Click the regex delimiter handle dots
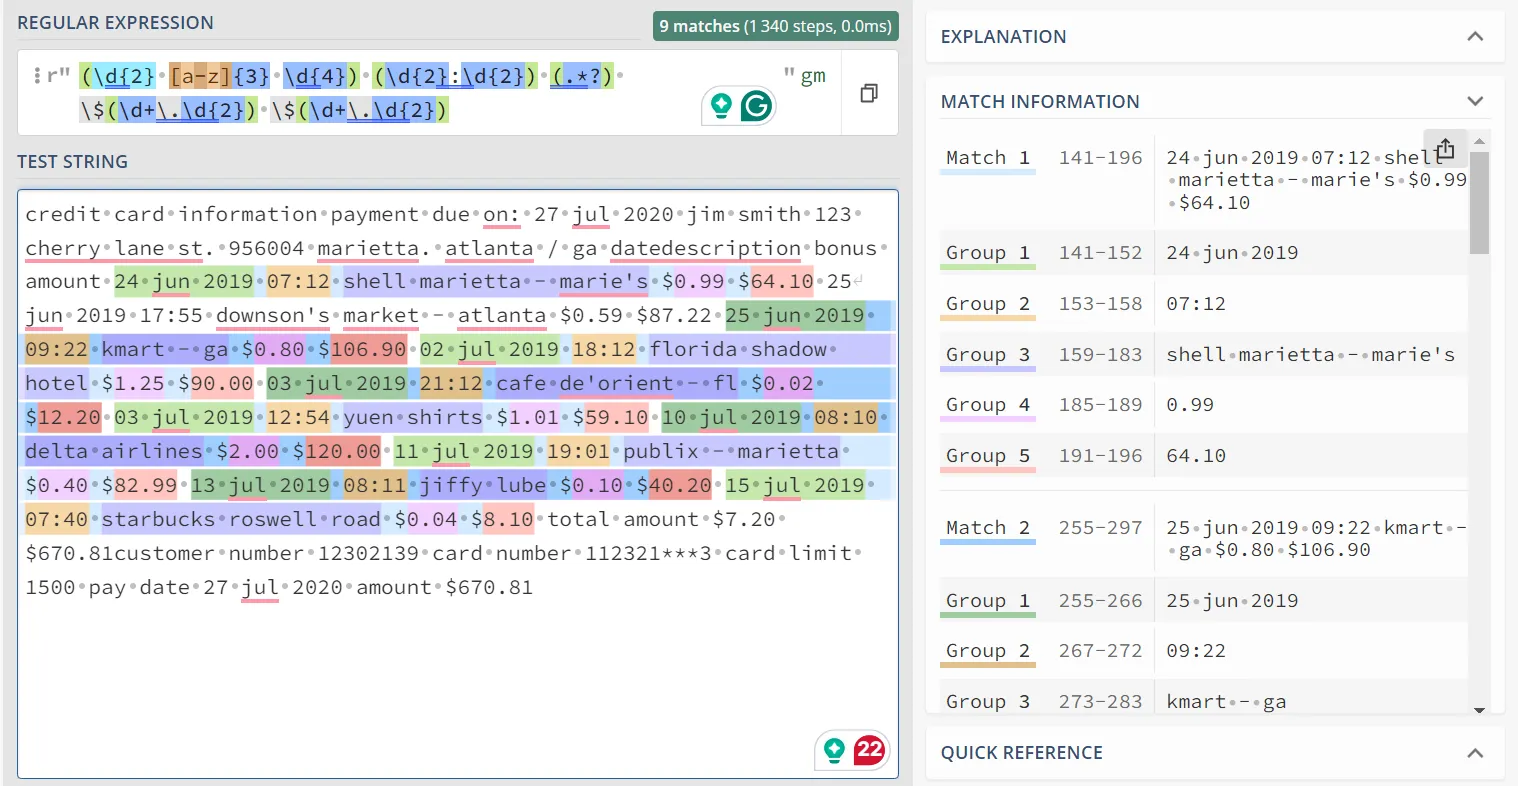The image size is (1518, 786). tap(37, 76)
